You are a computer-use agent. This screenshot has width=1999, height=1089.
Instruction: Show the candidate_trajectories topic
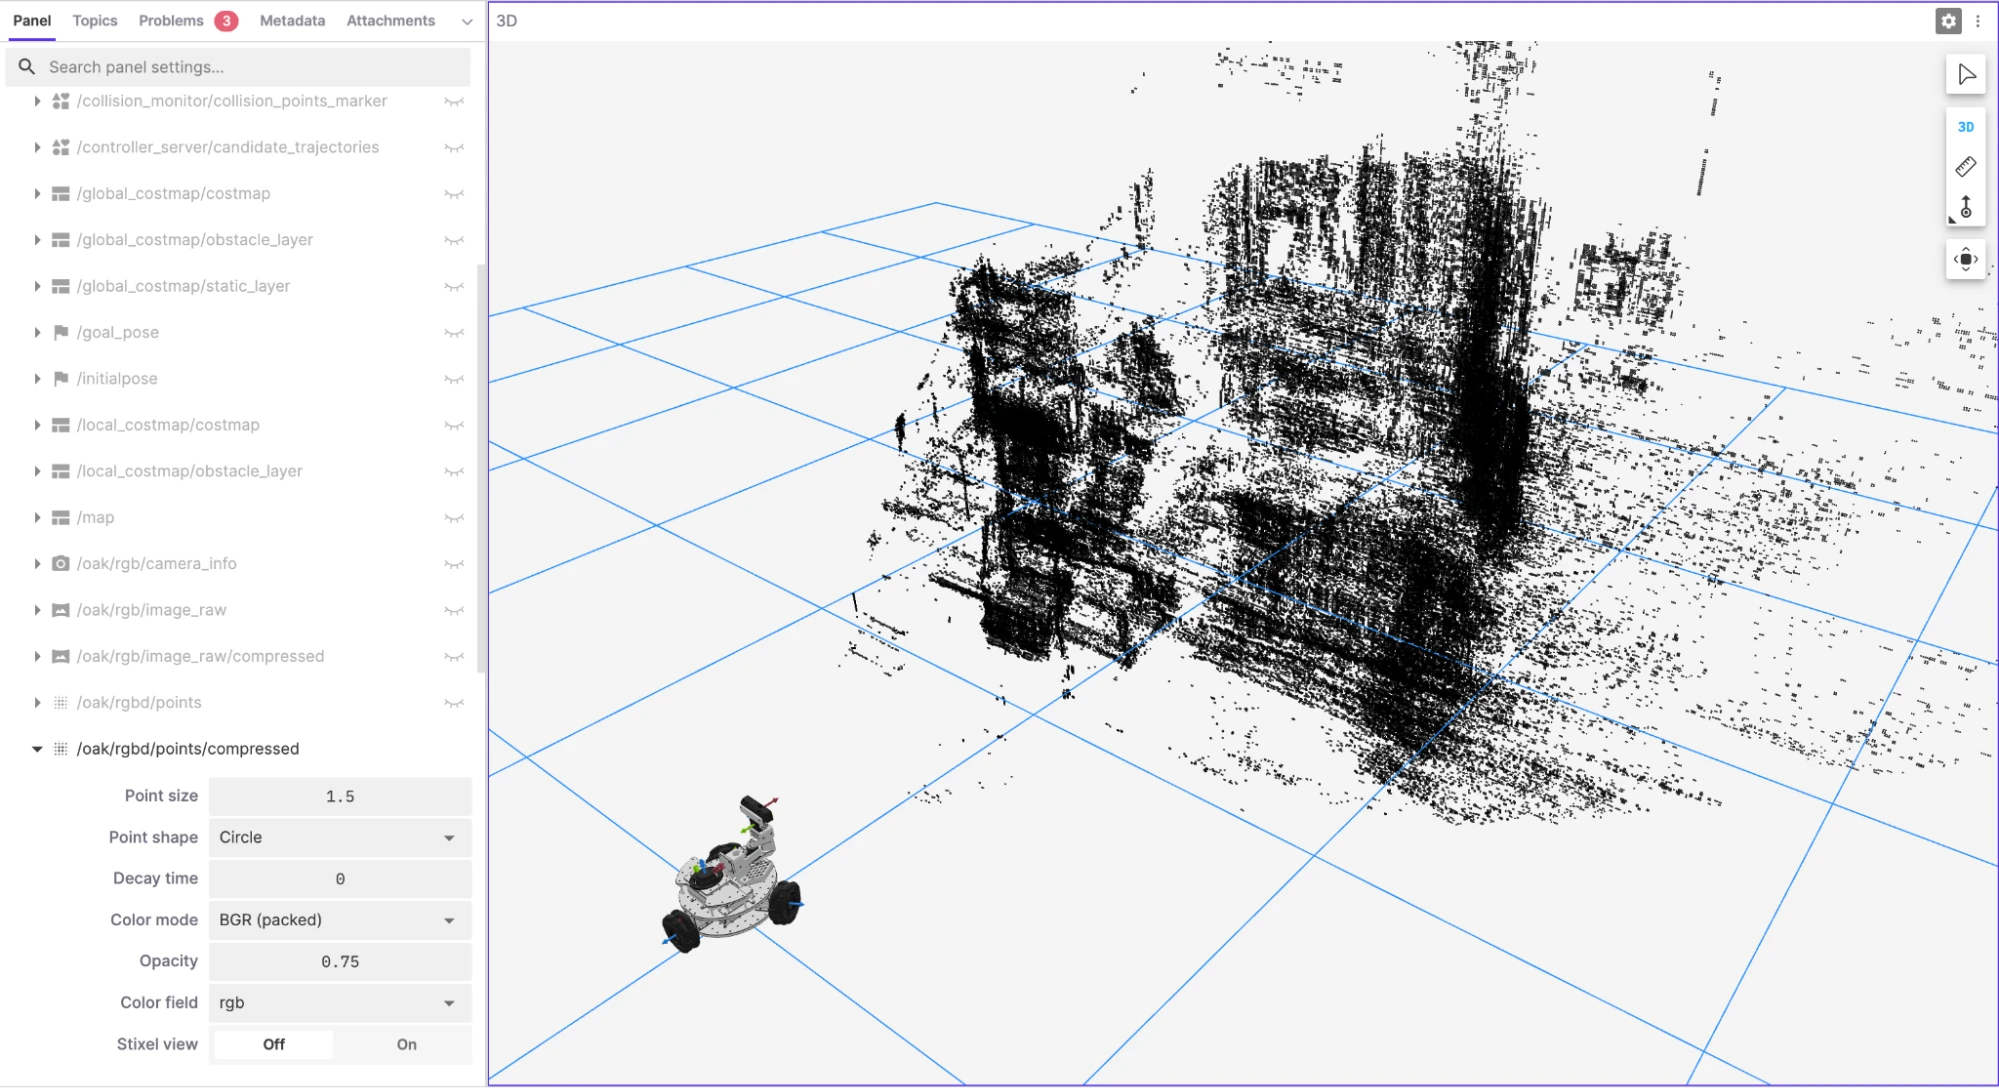point(454,148)
